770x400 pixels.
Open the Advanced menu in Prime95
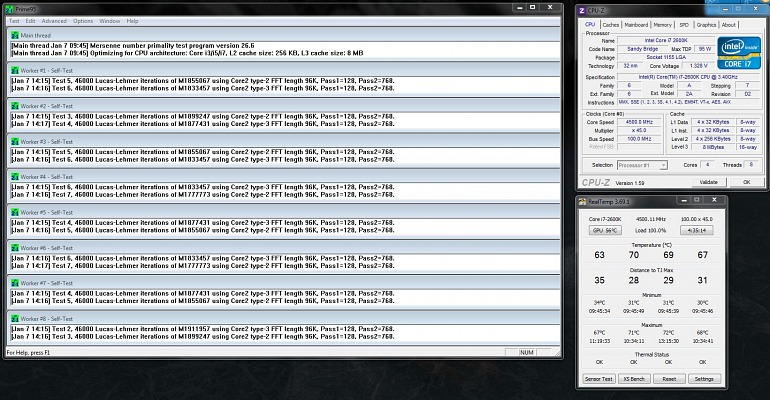[54, 21]
